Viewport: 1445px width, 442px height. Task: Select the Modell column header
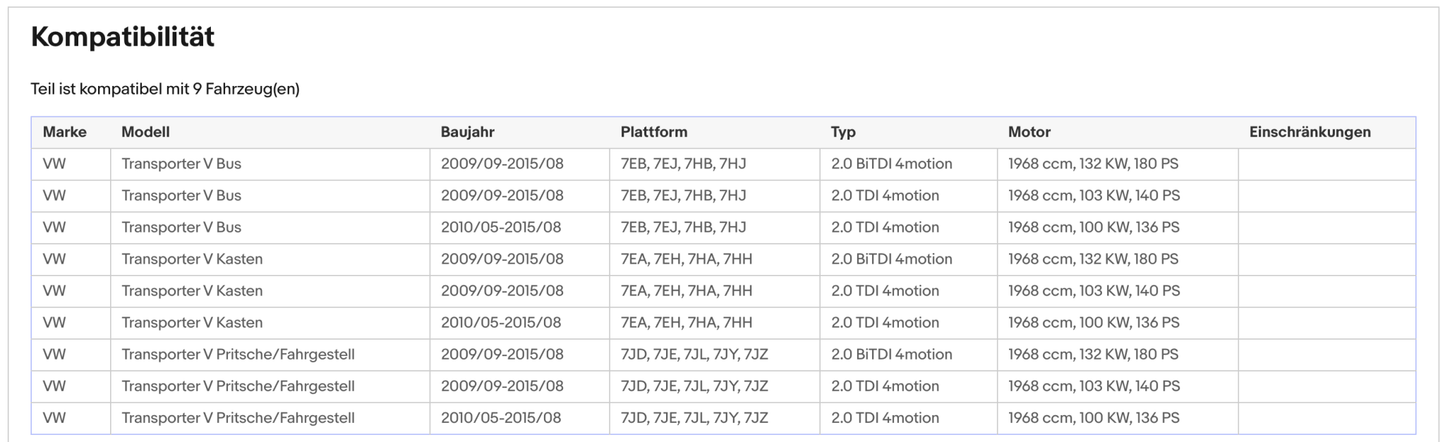coord(145,132)
